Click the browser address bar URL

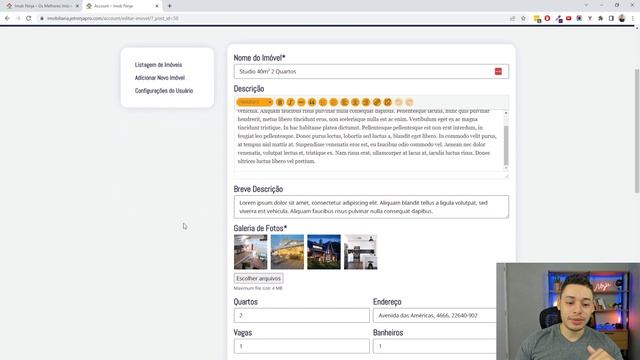pos(113,18)
